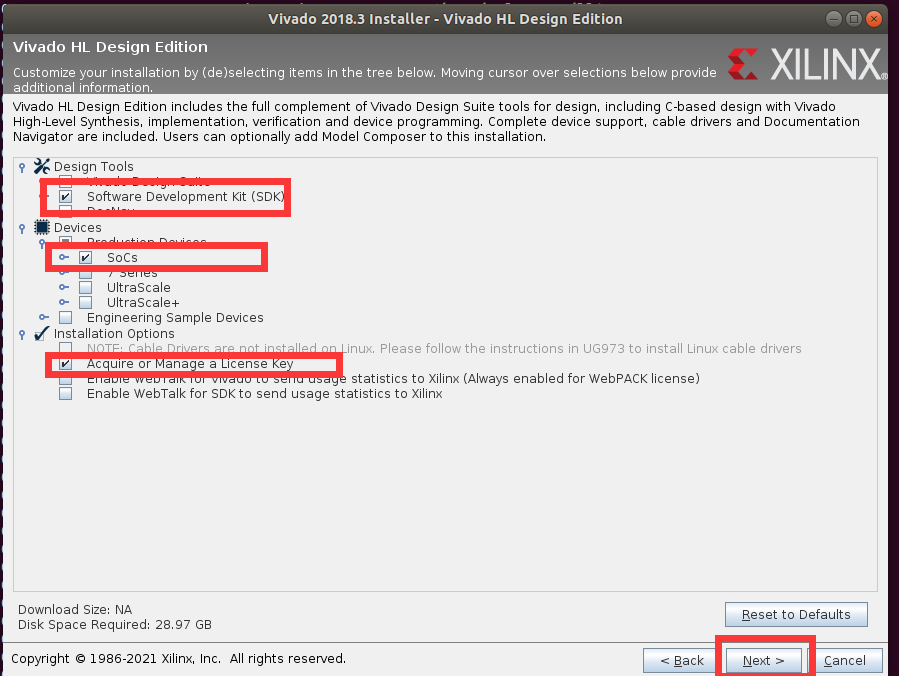Minimize the installer window
The width and height of the screenshot is (899, 676).
pyautogui.click(x=834, y=19)
